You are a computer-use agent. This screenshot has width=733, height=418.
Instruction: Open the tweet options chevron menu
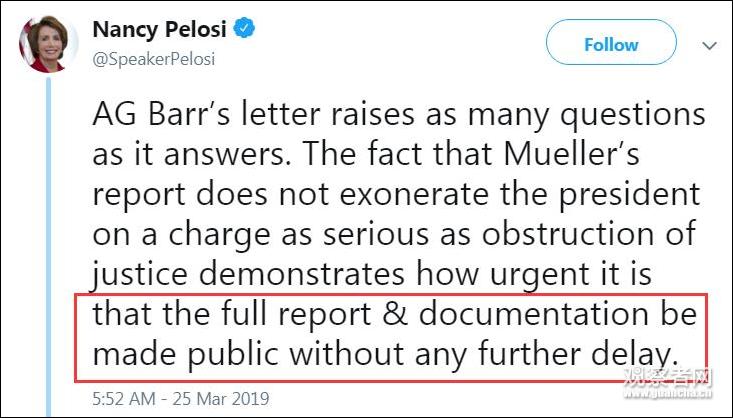click(709, 46)
